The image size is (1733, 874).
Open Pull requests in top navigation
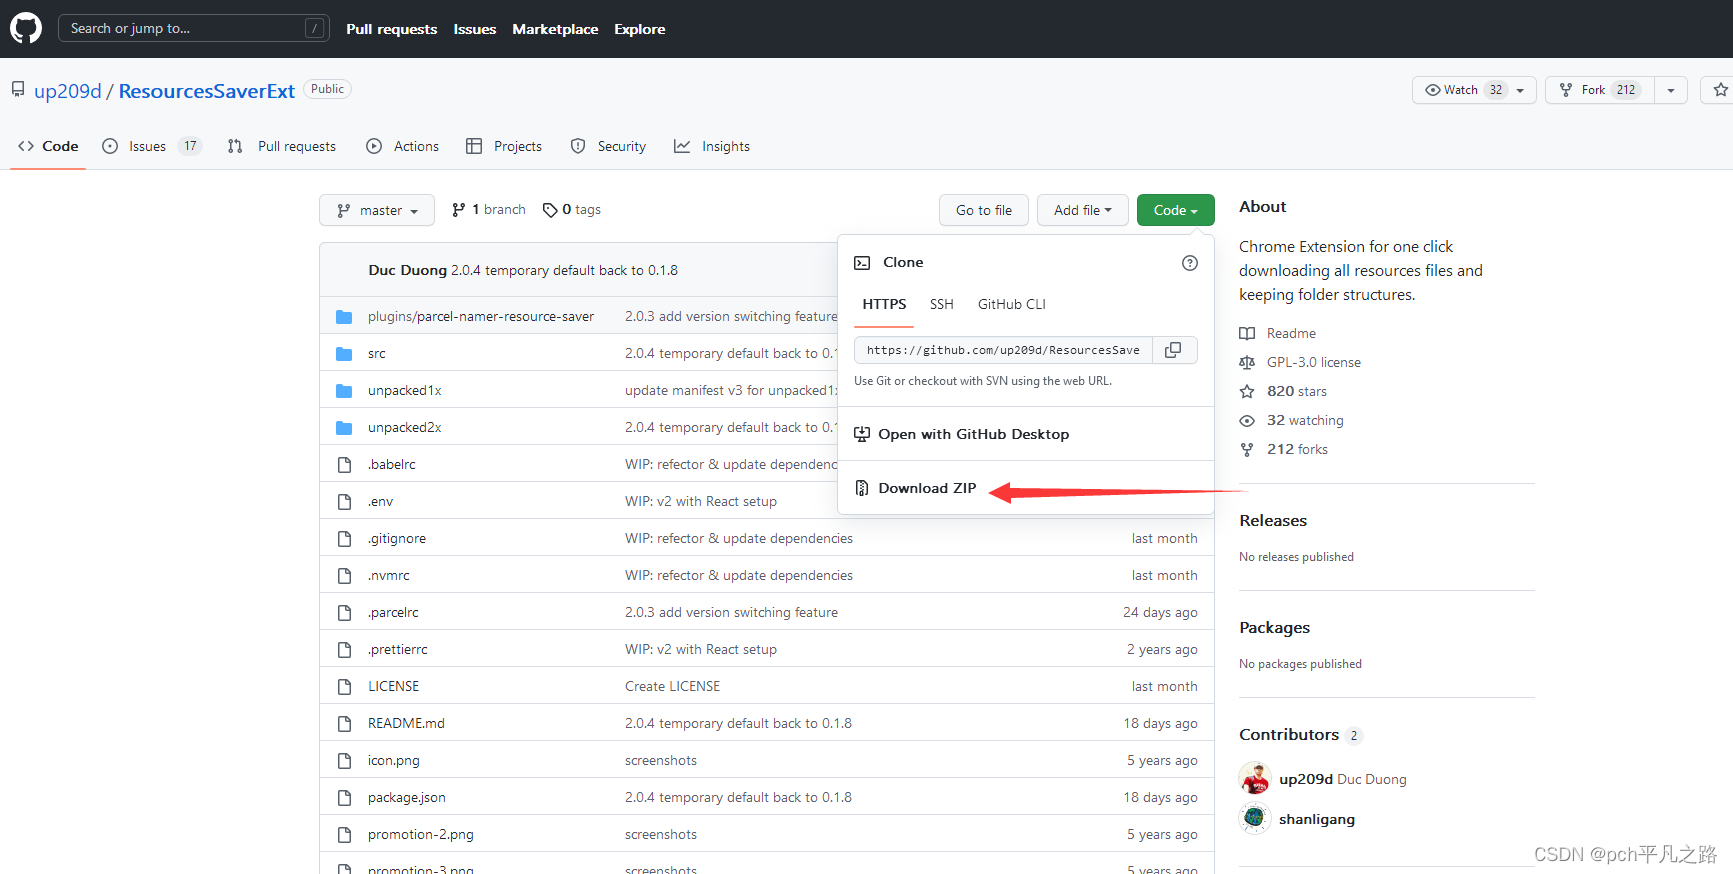392,29
